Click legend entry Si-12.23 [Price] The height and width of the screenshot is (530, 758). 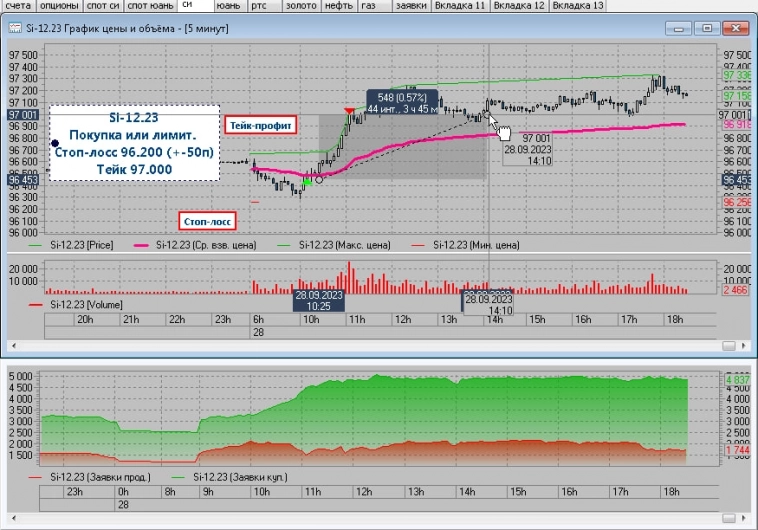[71, 245]
